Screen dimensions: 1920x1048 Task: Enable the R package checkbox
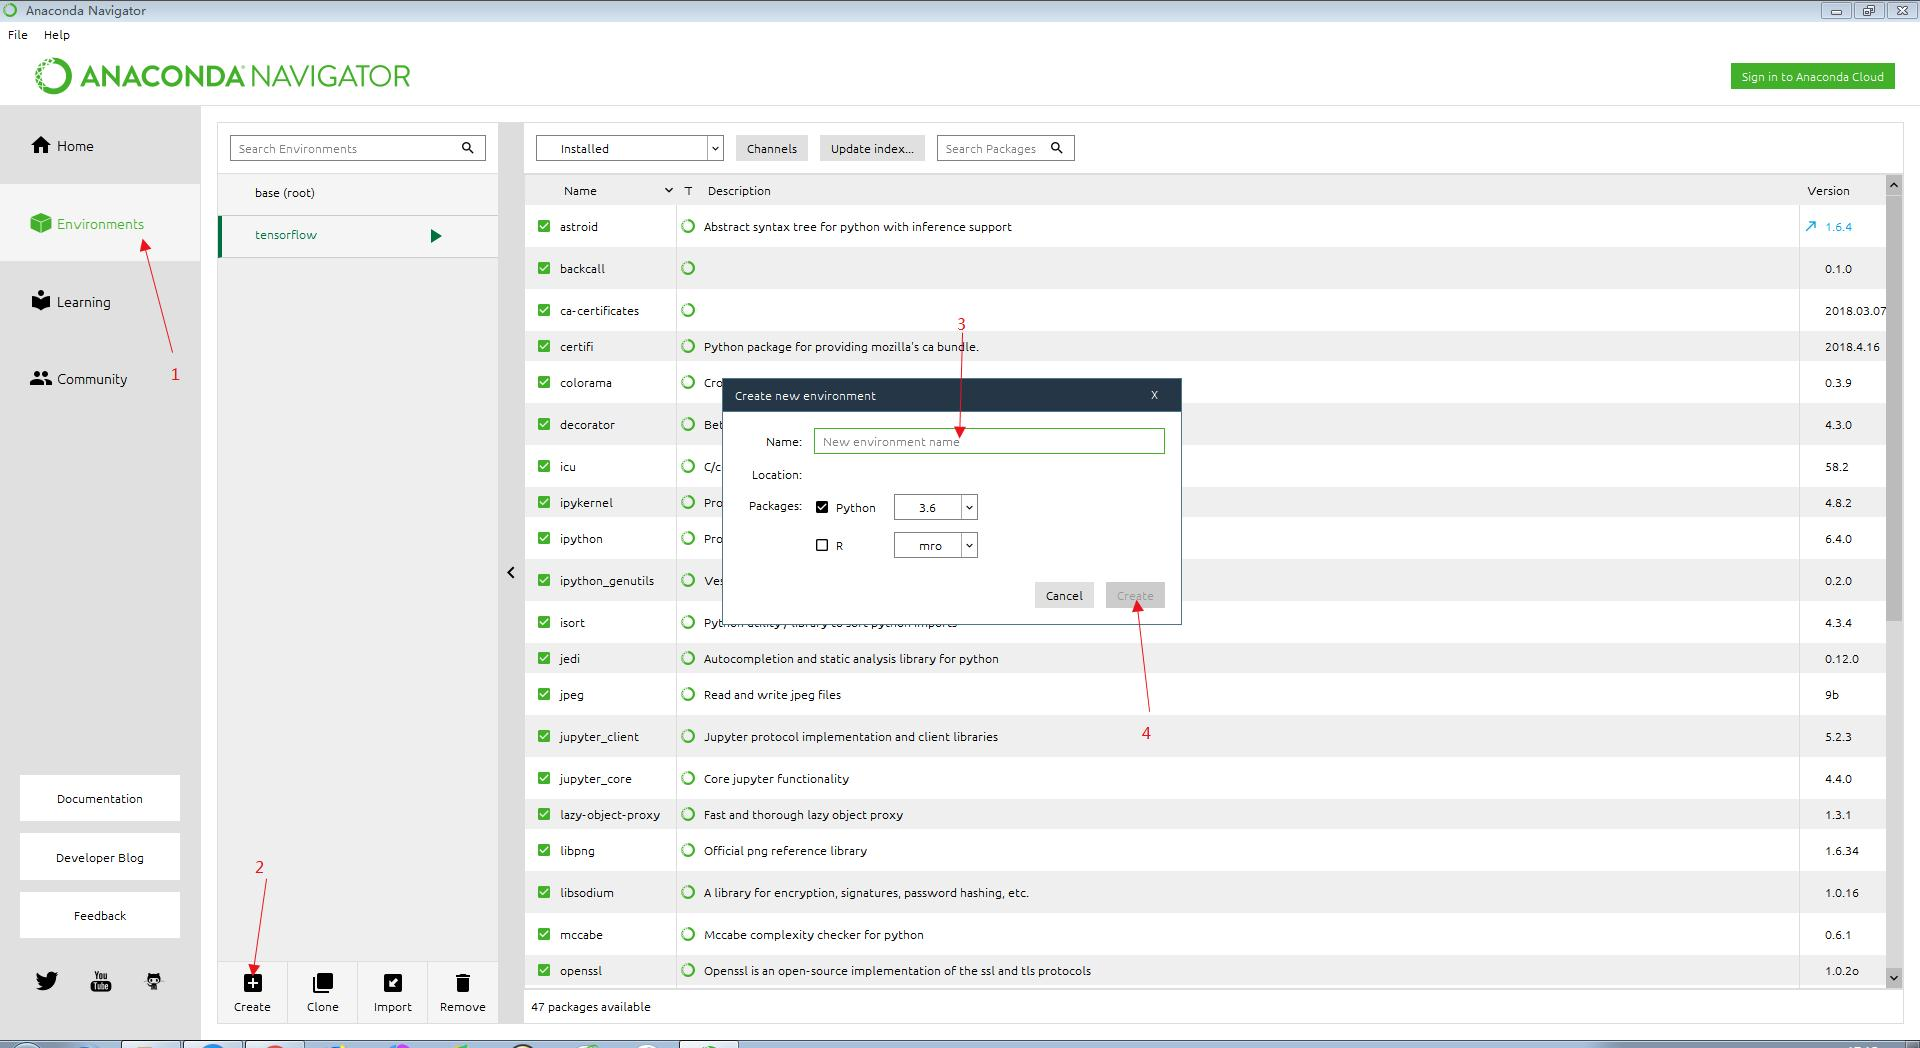tap(822, 545)
